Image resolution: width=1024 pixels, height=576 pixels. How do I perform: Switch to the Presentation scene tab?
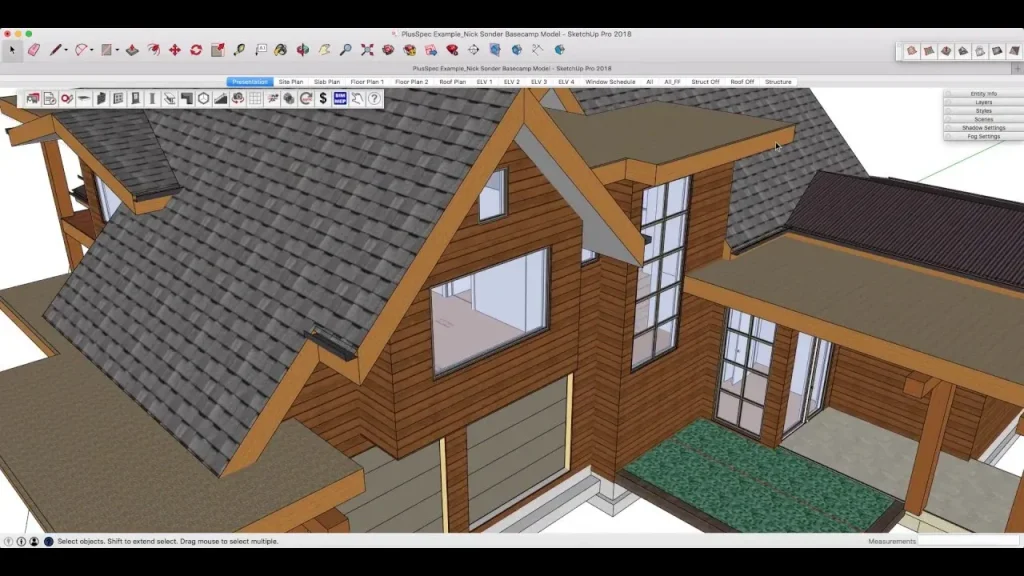(250, 82)
